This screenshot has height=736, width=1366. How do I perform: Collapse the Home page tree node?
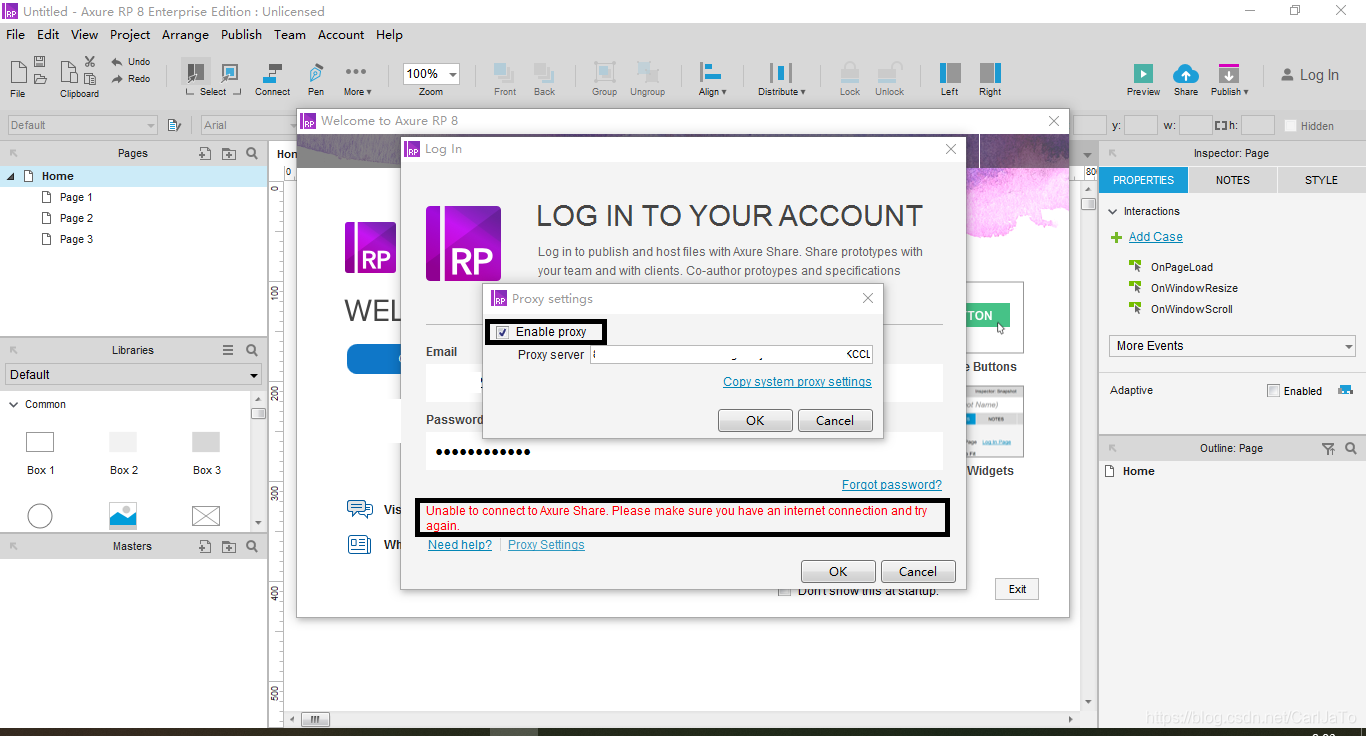(x=10, y=176)
